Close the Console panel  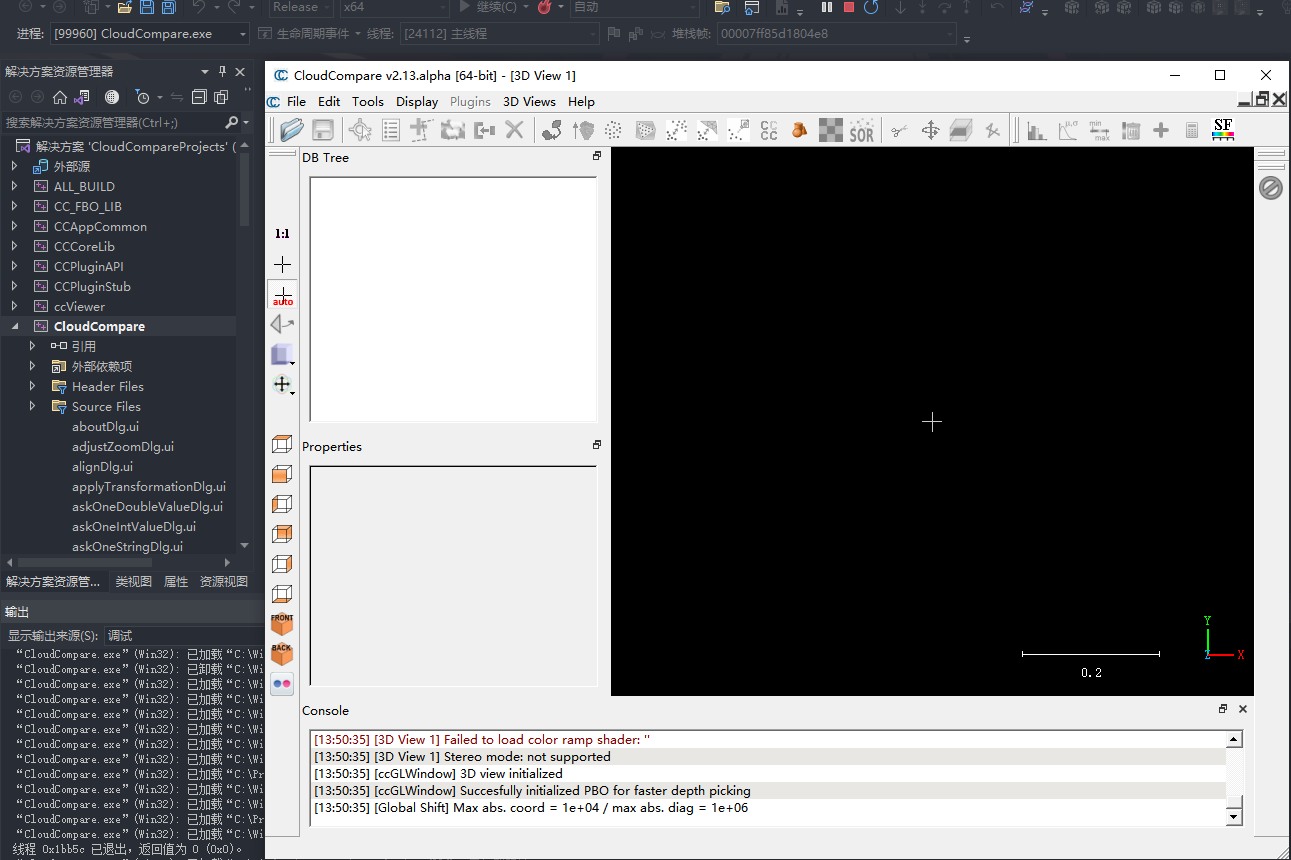pyautogui.click(x=1243, y=709)
